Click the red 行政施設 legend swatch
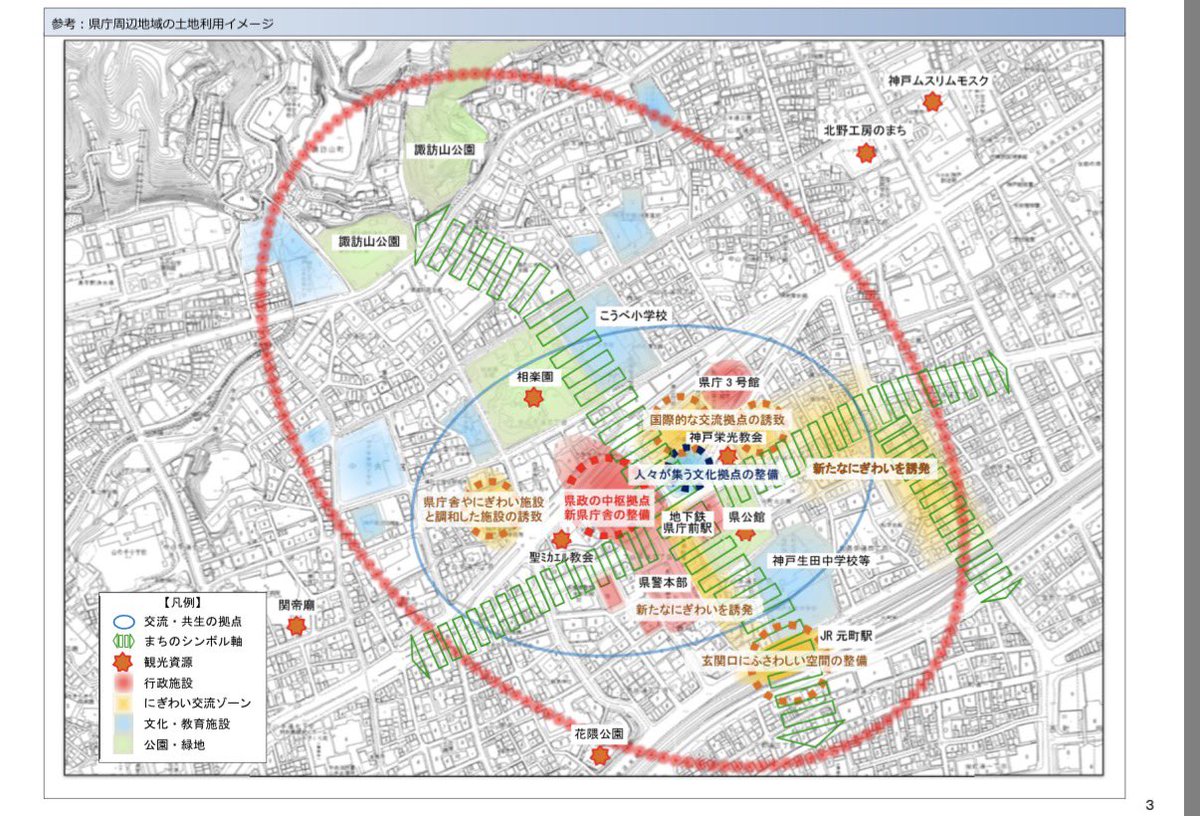Viewport: 1200px width, 816px height. (125, 683)
